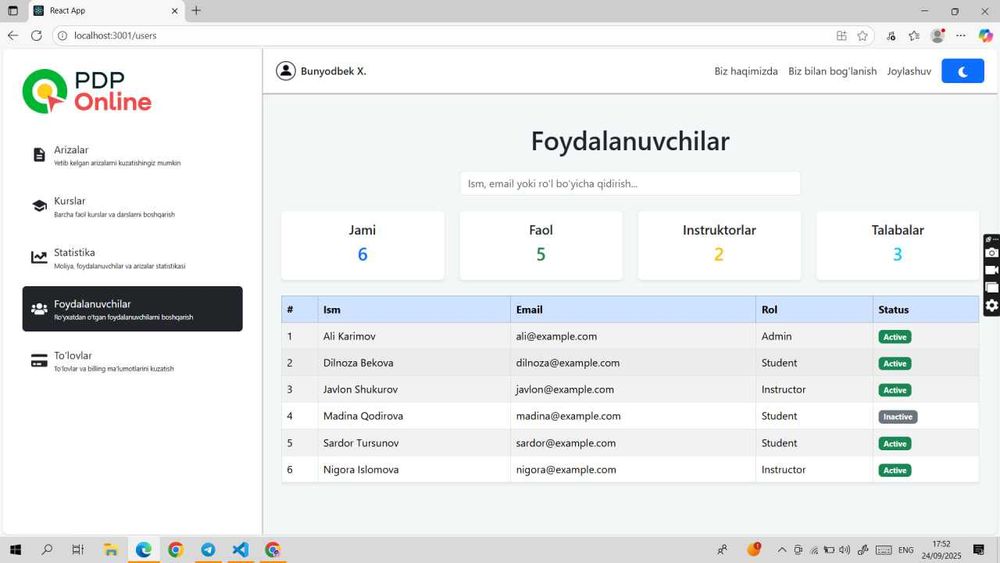Open Telegram from the taskbar
Screen dimensions: 1000x563
pos(208,550)
